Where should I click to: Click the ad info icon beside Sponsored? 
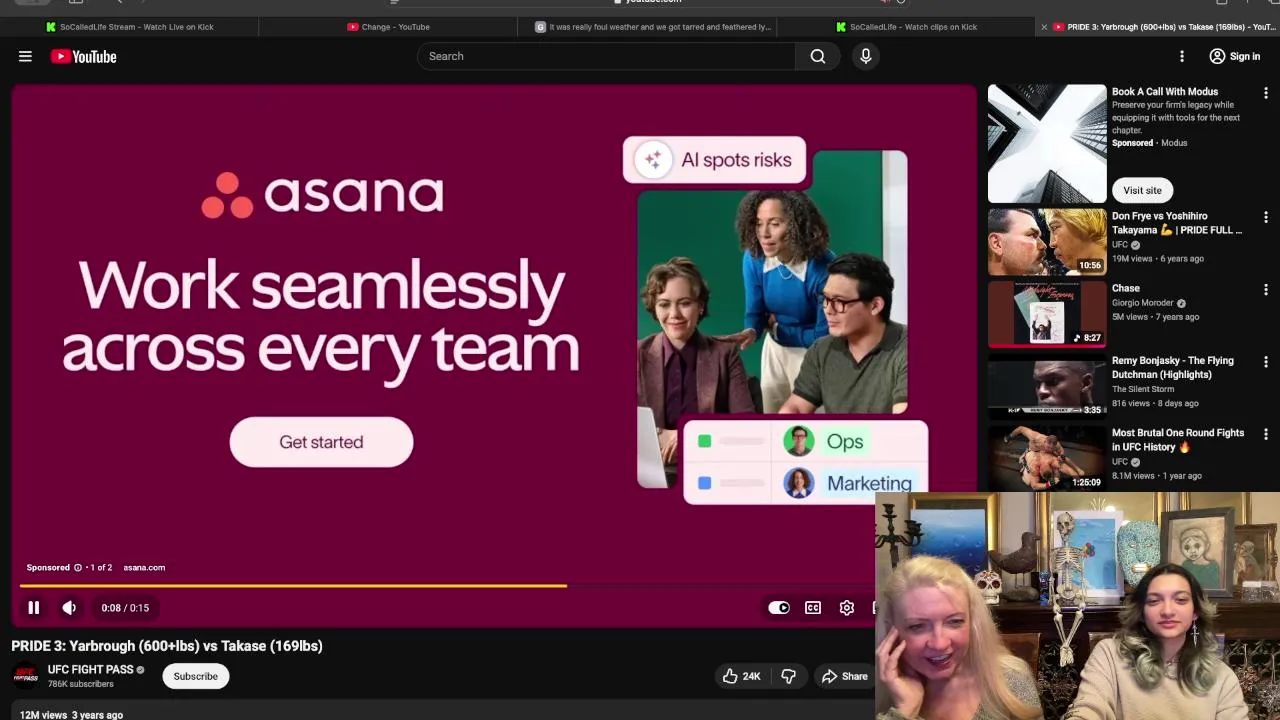[x=78, y=568]
